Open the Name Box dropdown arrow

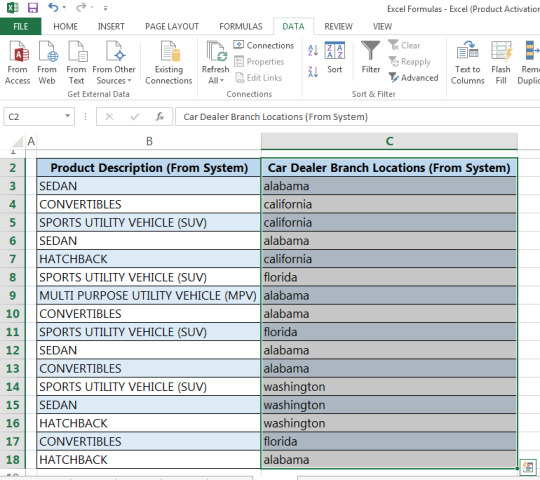[x=68, y=116]
